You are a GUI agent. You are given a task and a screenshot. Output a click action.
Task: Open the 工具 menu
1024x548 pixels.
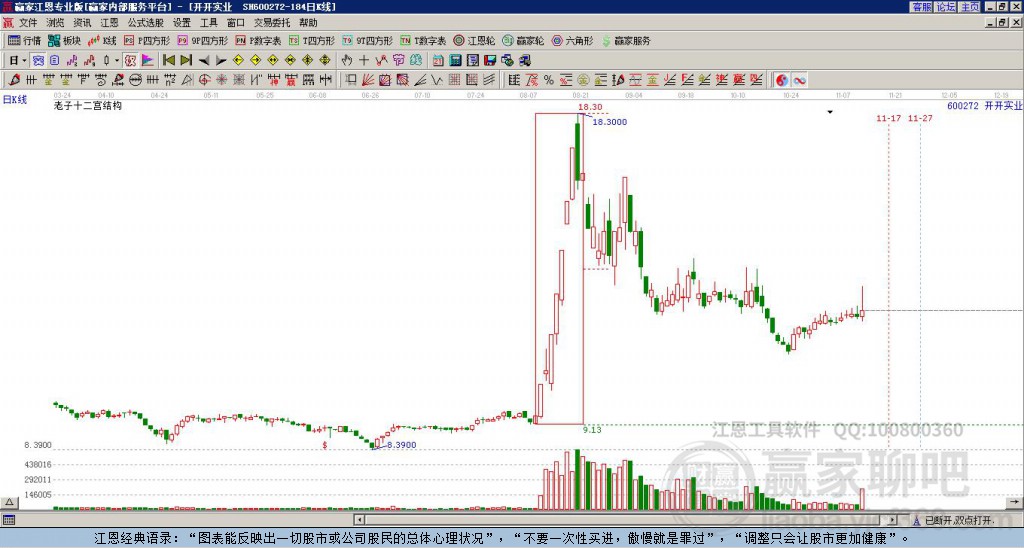click(x=209, y=23)
